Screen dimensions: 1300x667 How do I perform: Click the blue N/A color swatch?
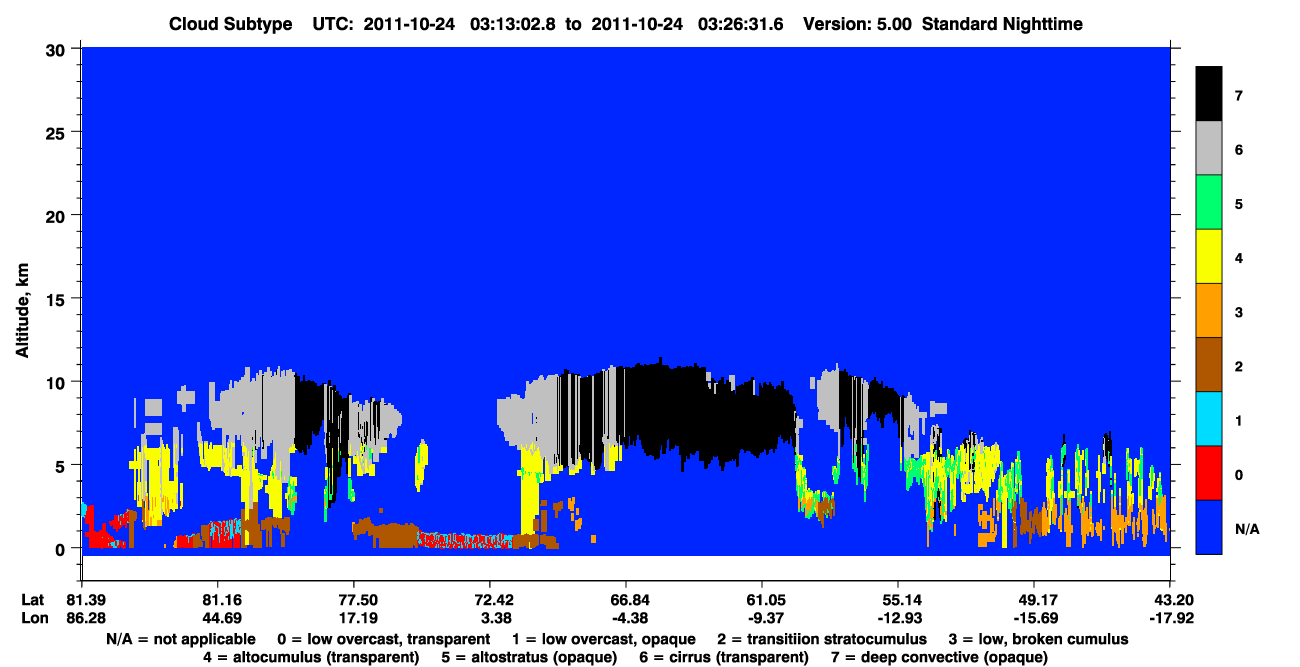[x=1209, y=526]
